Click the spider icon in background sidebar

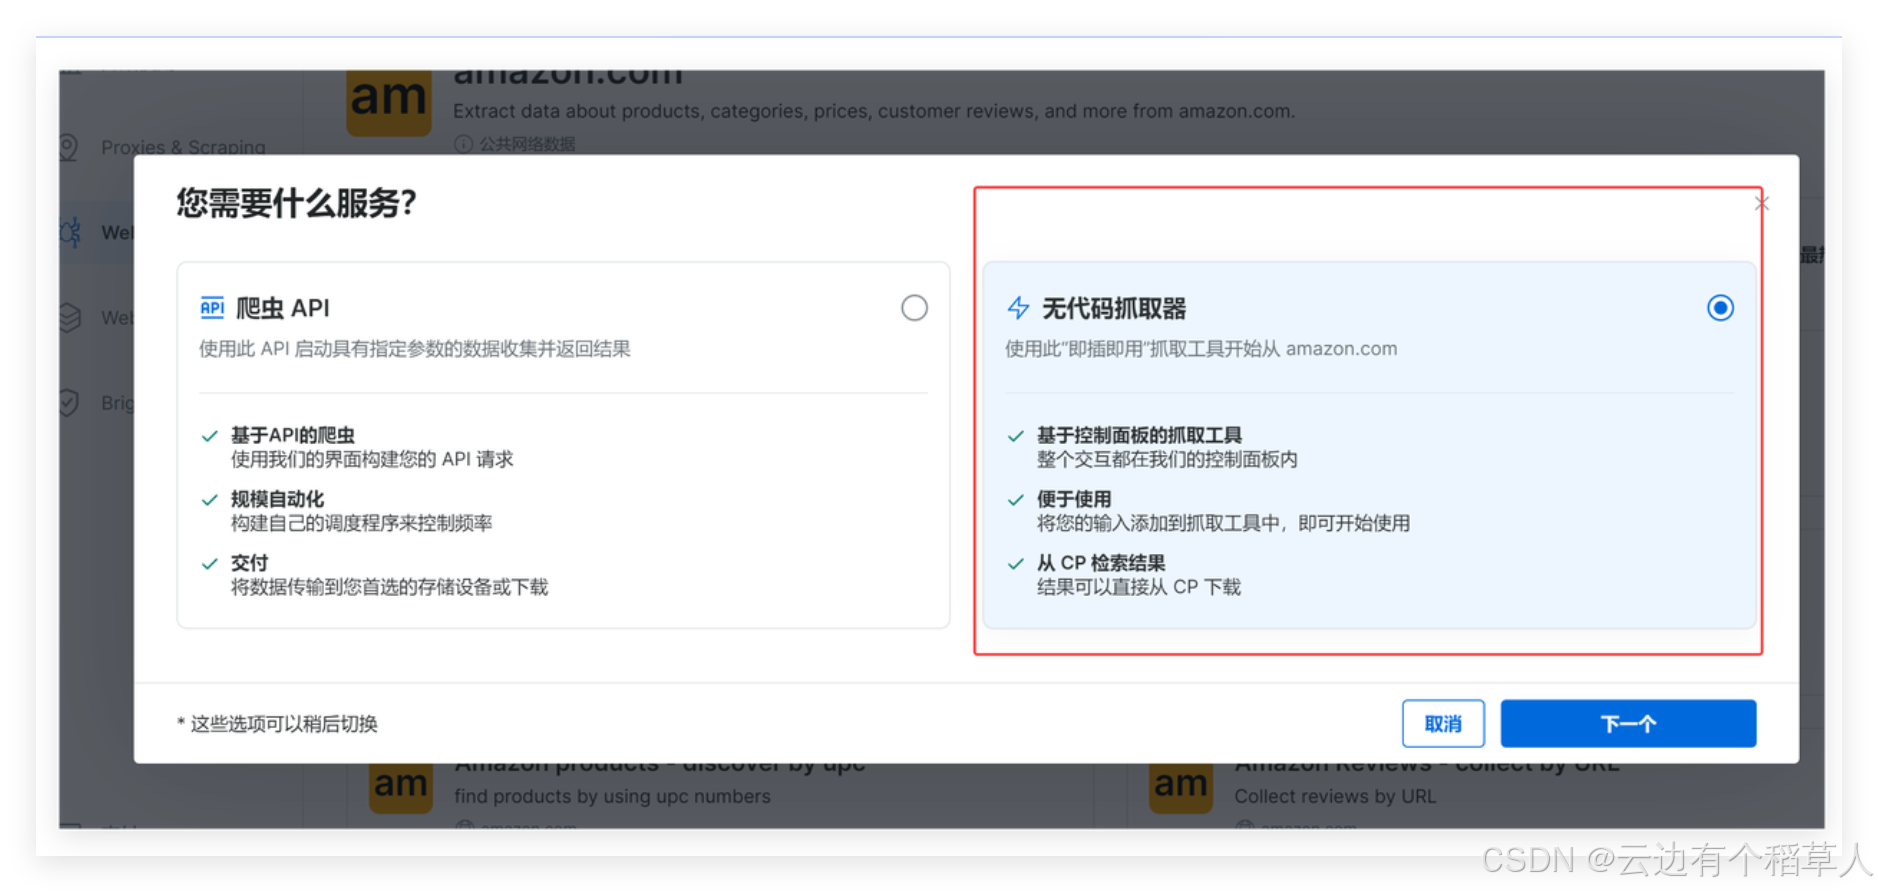[x=69, y=232]
